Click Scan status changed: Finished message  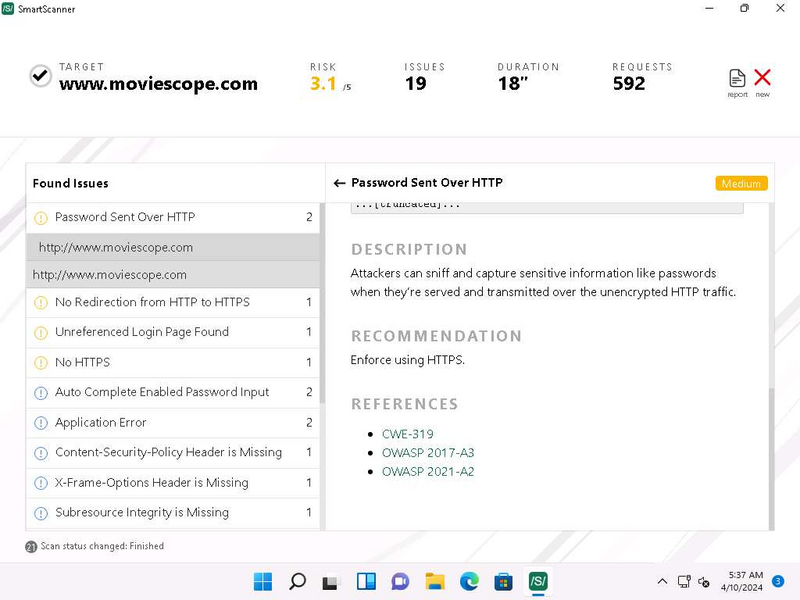tap(102, 546)
